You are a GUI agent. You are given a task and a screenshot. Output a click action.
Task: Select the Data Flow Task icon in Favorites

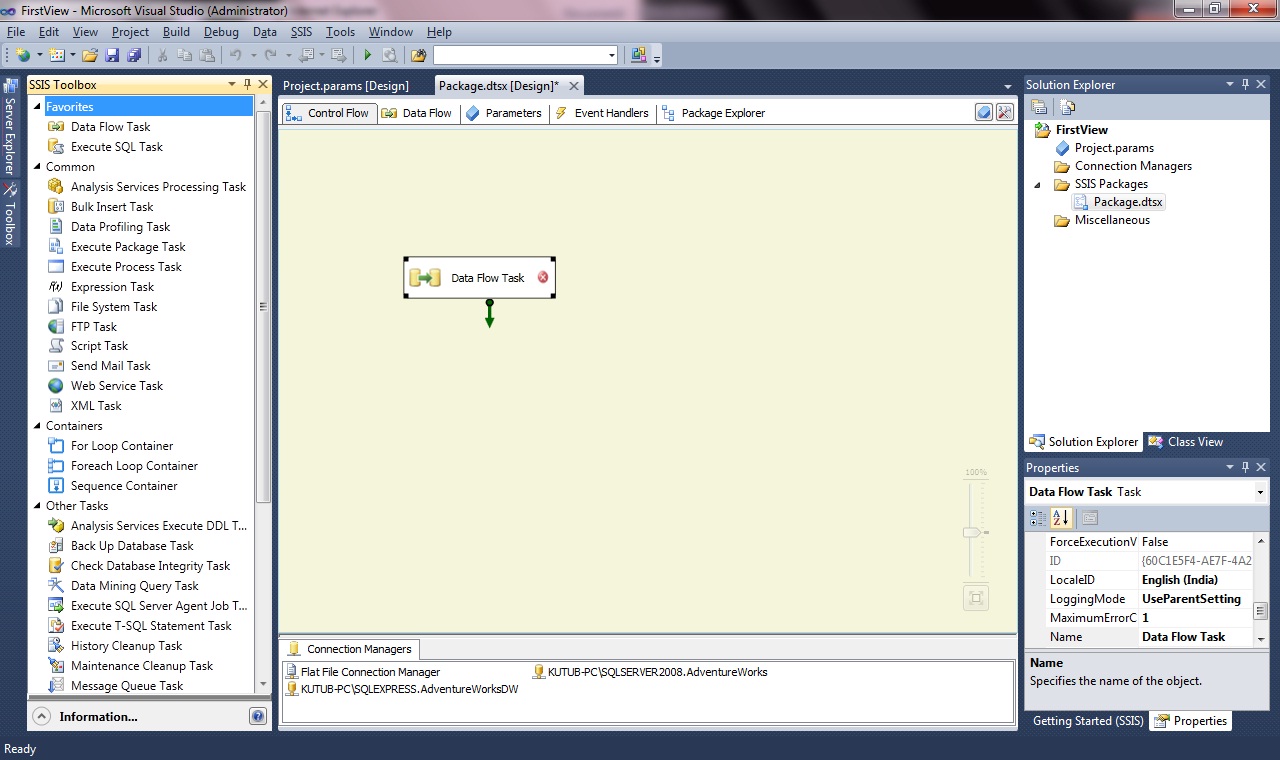[56, 127]
